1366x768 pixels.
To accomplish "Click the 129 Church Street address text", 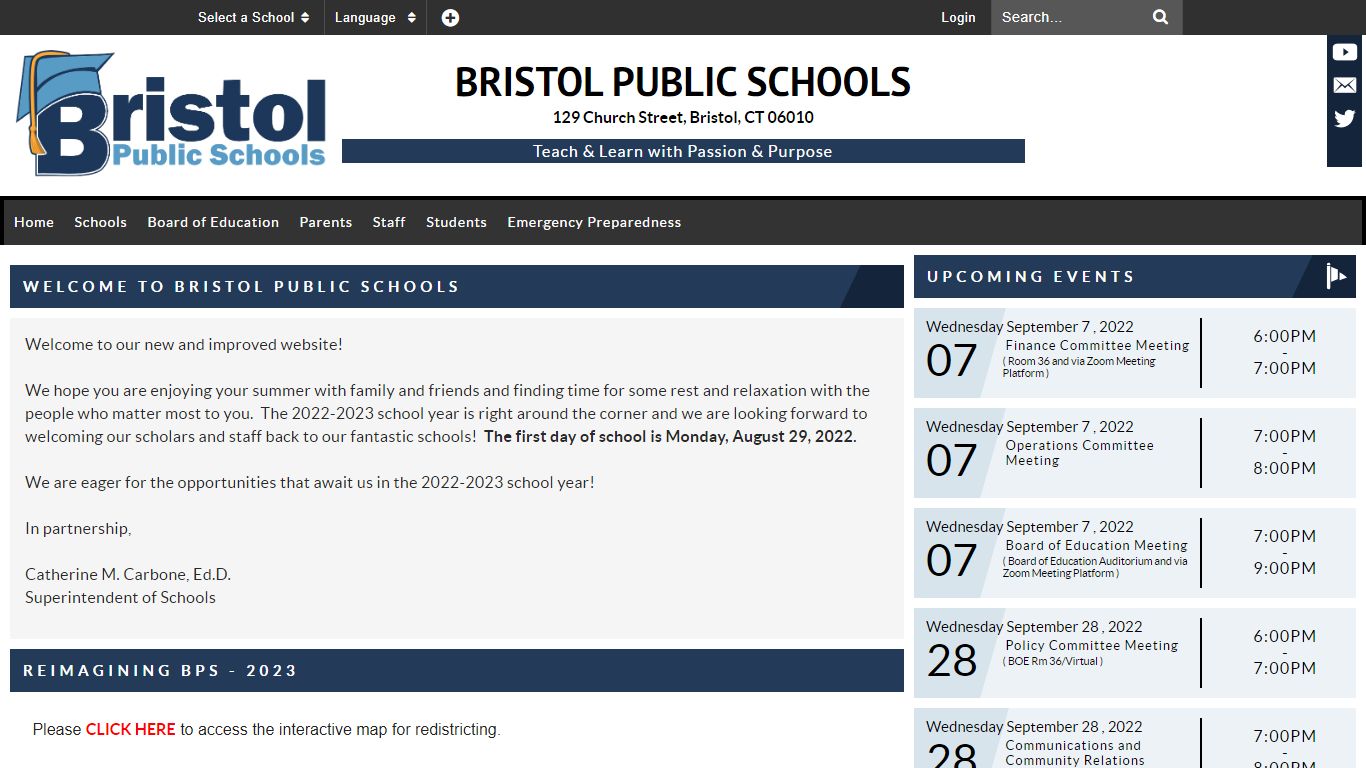I will [683, 117].
